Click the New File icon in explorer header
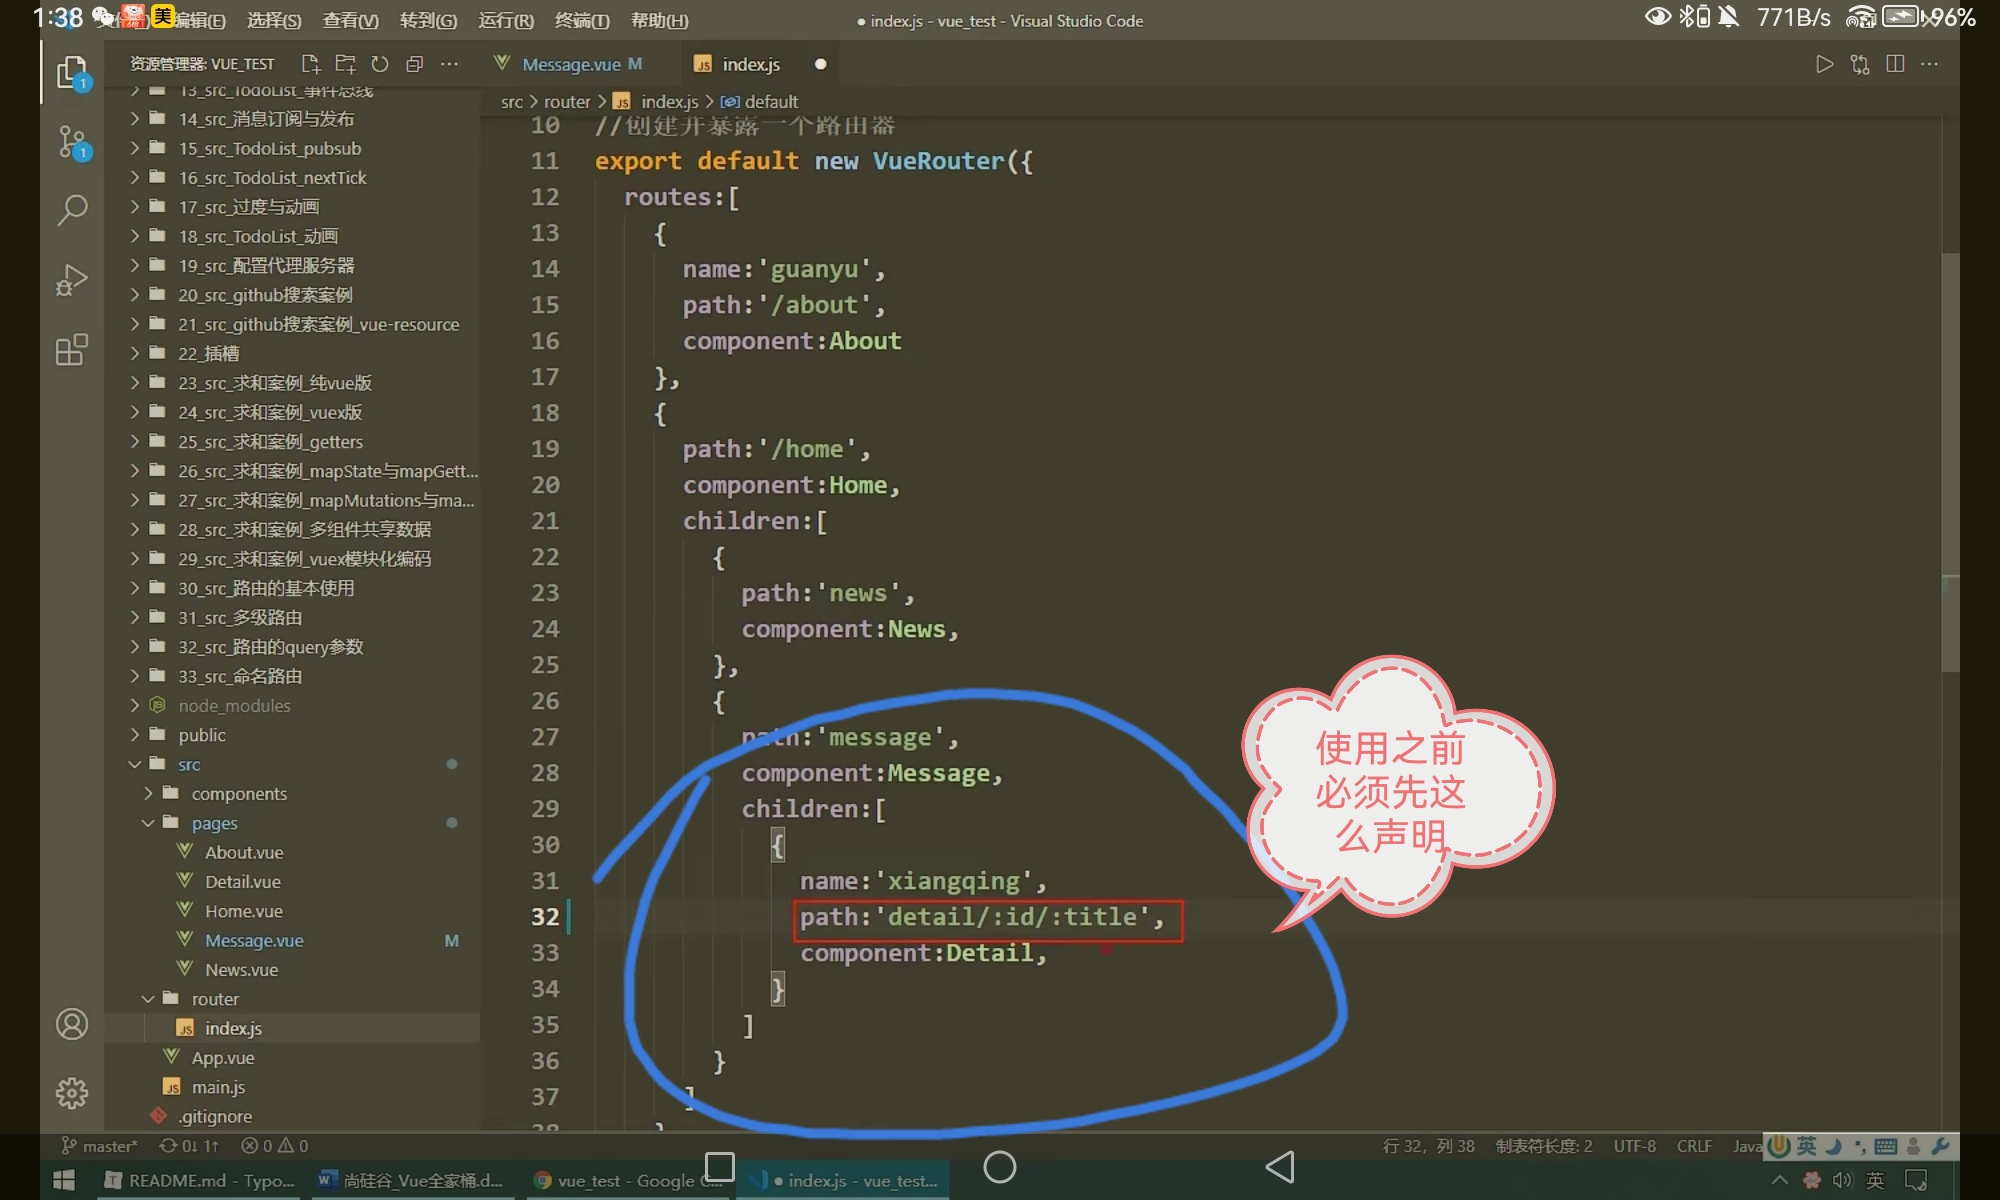The image size is (2000, 1200). [x=310, y=64]
